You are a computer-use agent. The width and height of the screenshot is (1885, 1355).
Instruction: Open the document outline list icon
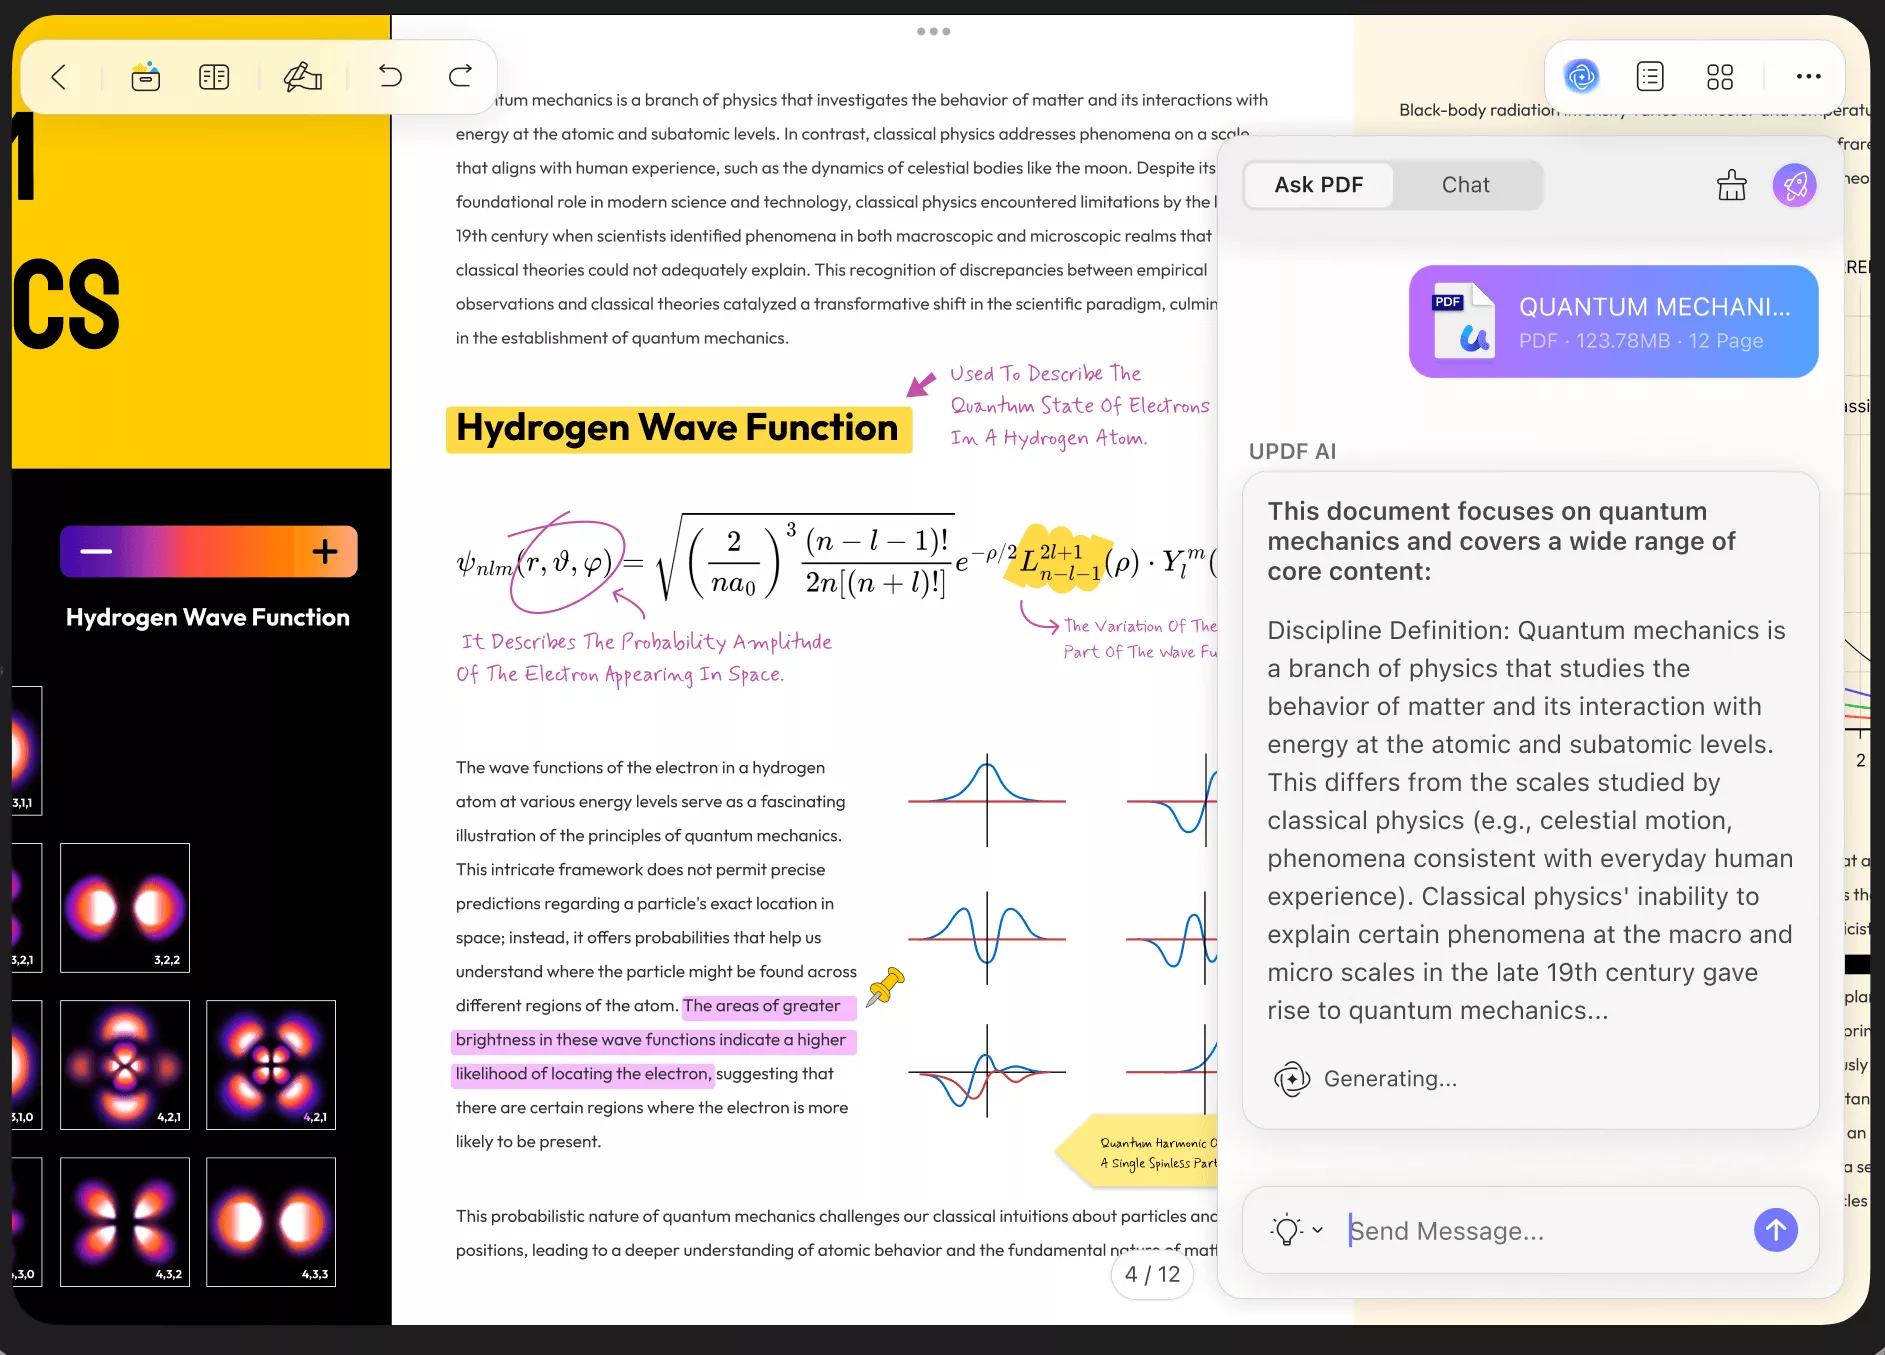[1650, 76]
